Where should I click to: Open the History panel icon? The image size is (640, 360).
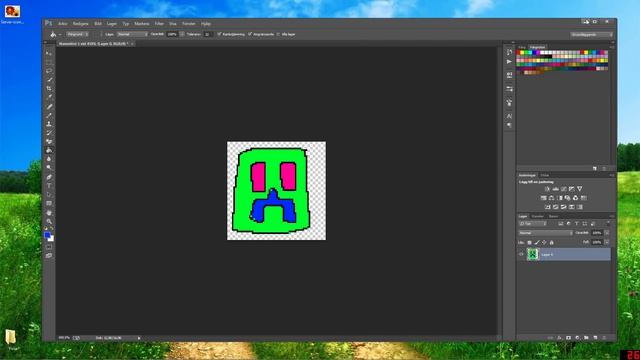pyautogui.click(x=509, y=52)
